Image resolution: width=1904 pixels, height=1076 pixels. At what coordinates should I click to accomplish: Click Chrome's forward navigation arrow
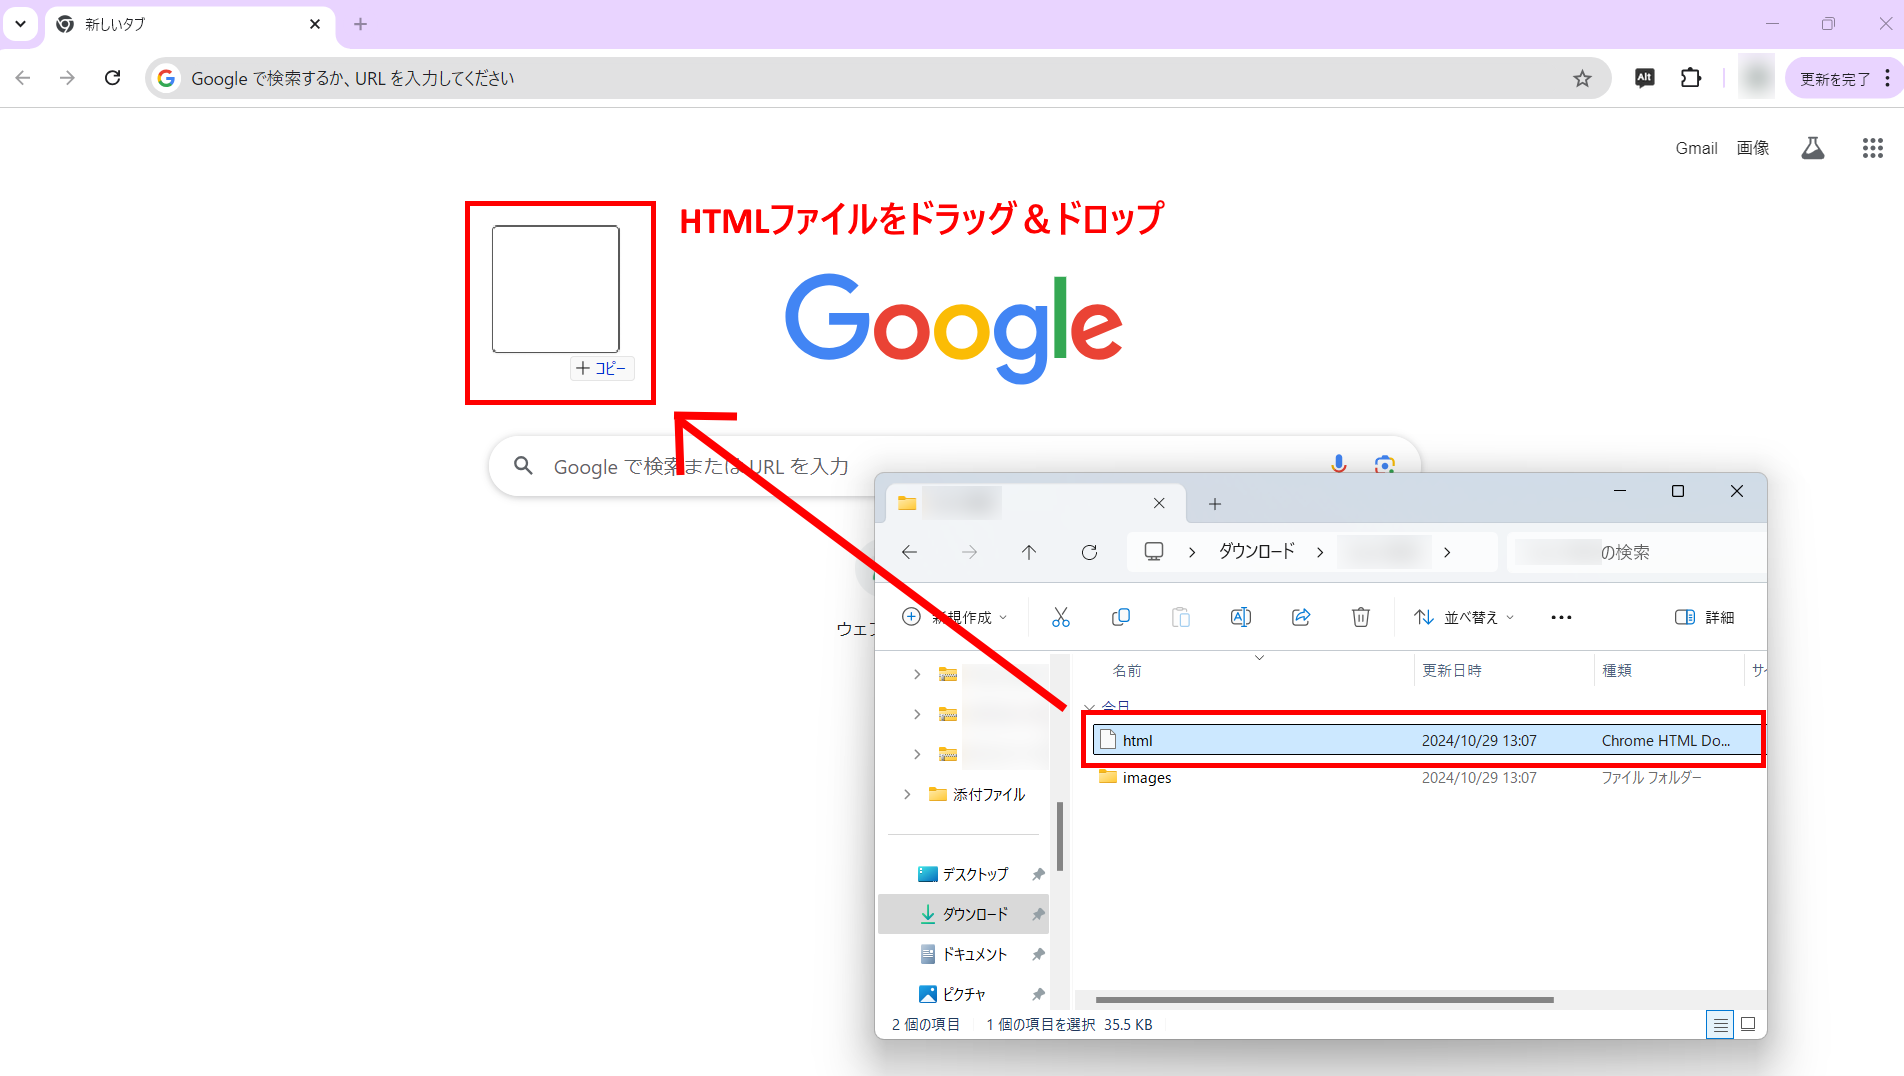point(67,78)
